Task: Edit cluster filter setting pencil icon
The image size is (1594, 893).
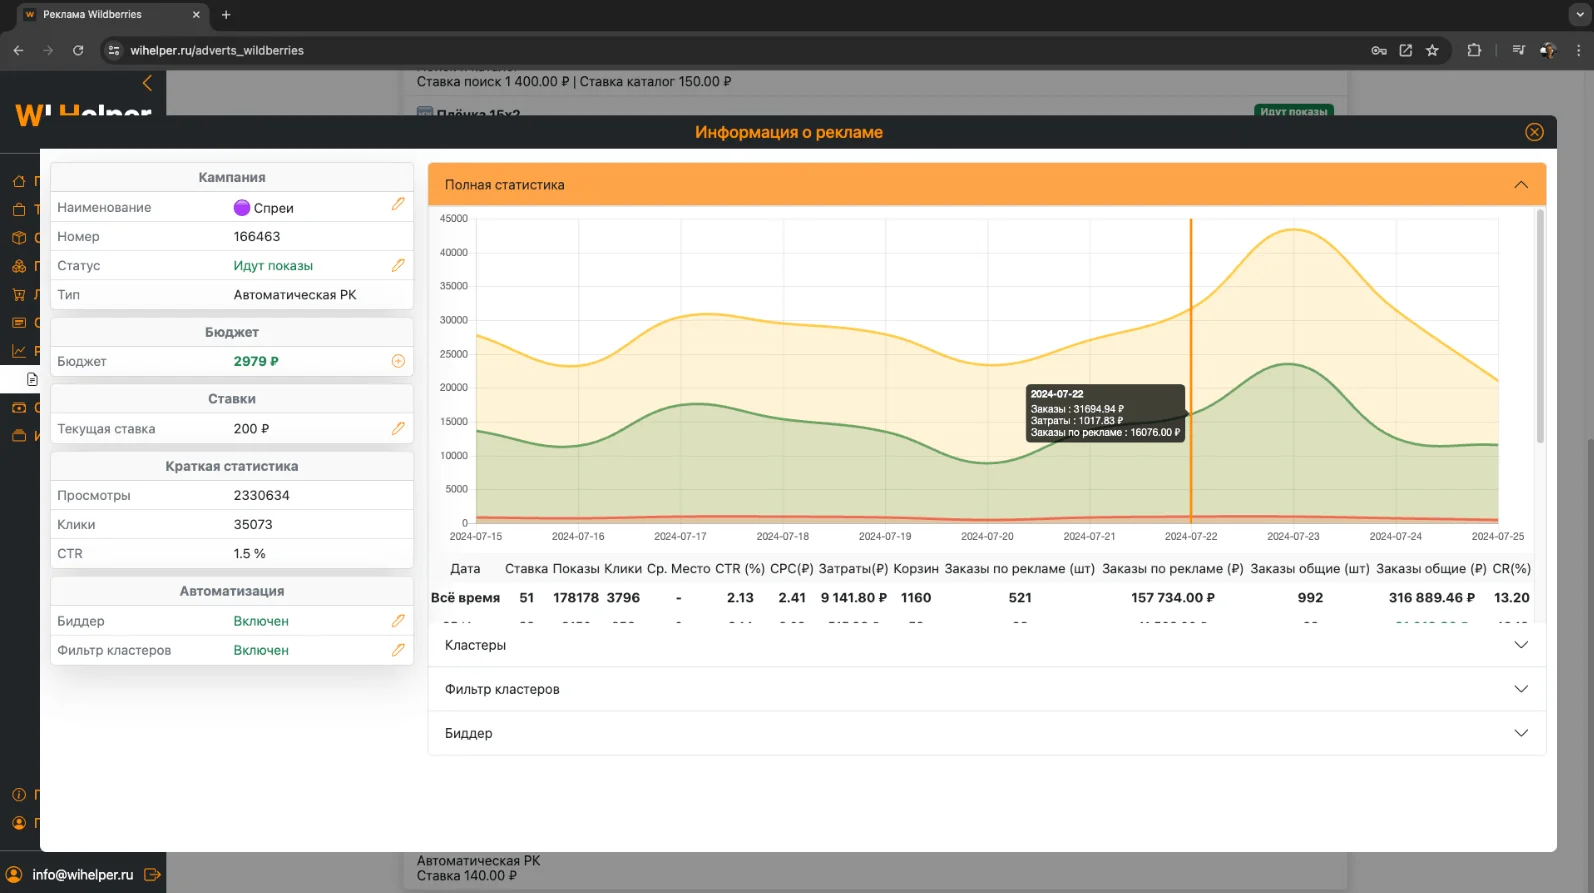Action: coord(398,650)
